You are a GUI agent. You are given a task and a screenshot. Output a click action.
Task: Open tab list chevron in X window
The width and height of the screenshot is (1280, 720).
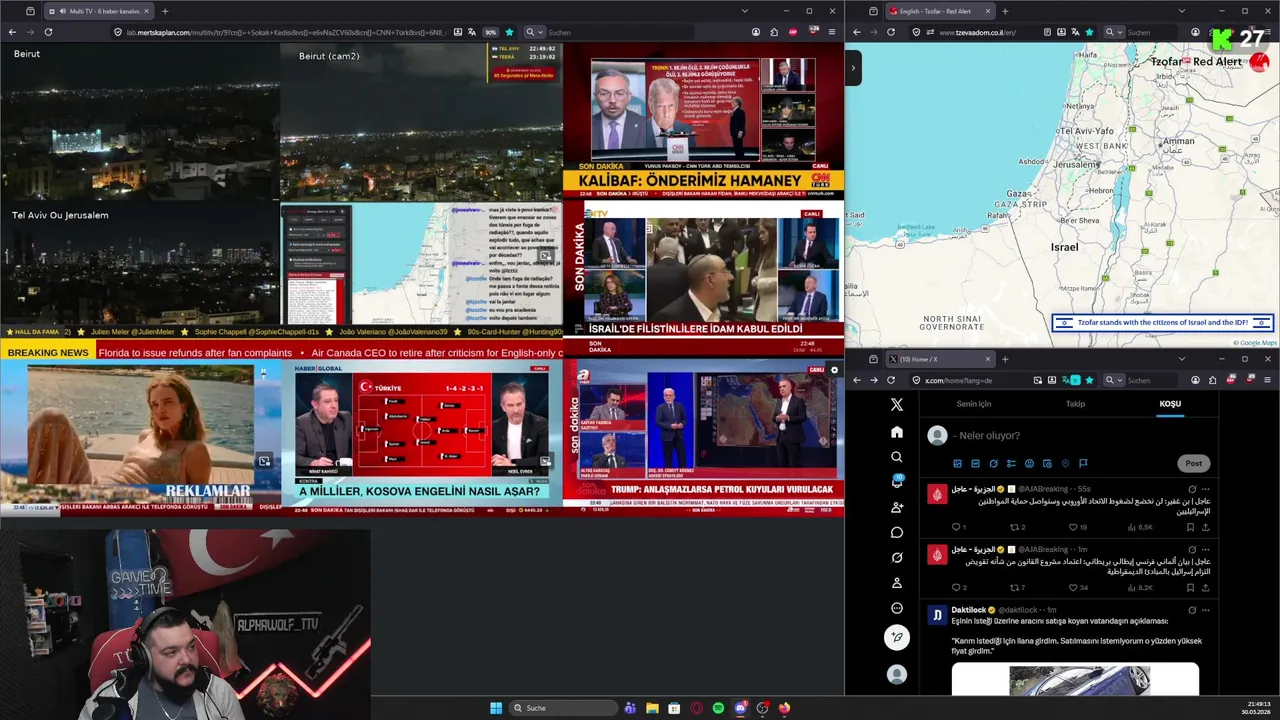pos(1181,359)
